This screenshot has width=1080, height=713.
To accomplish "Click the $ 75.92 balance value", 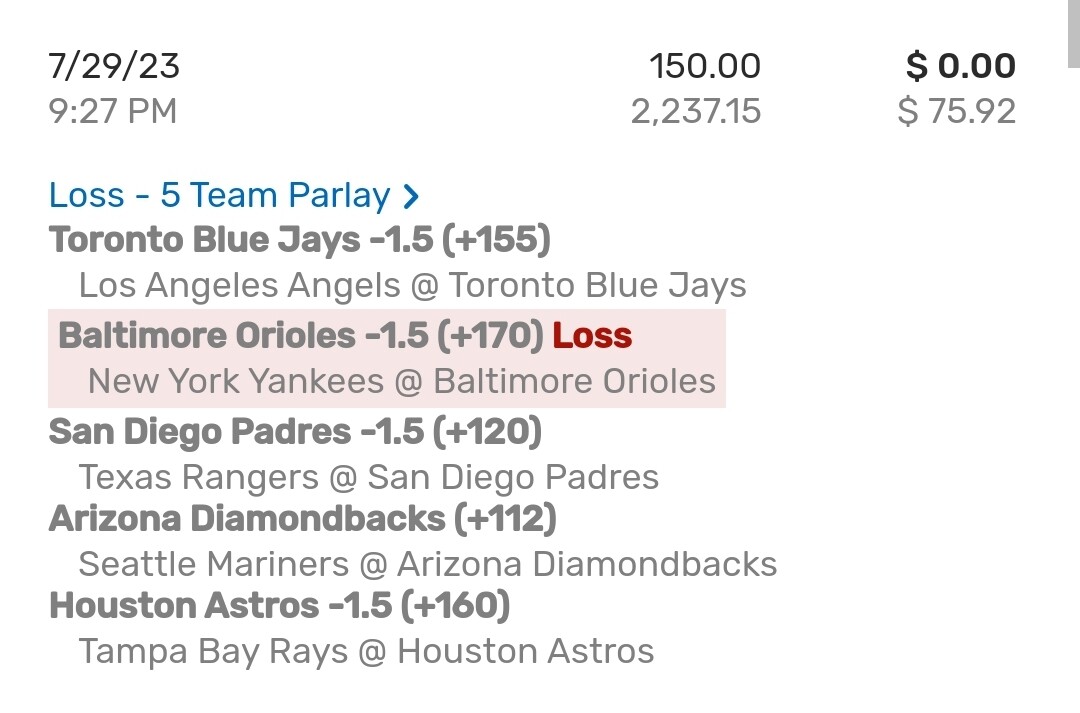I will (956, 110).
